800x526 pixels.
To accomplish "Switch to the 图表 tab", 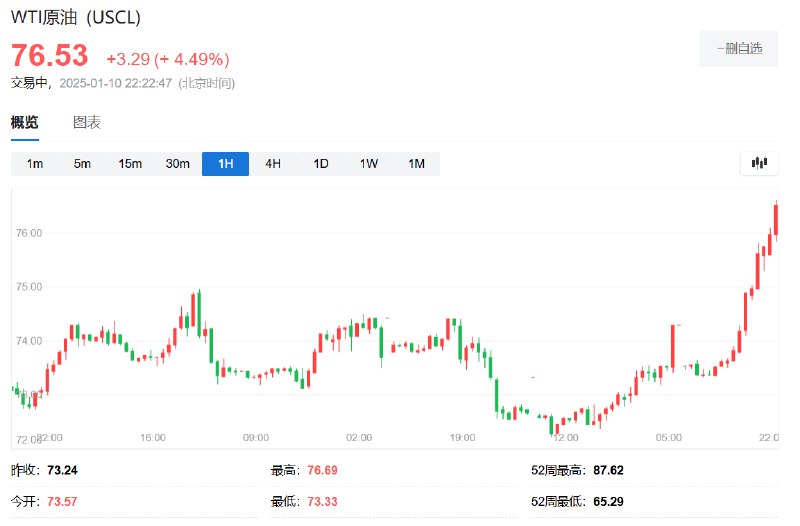I will 87,122.
